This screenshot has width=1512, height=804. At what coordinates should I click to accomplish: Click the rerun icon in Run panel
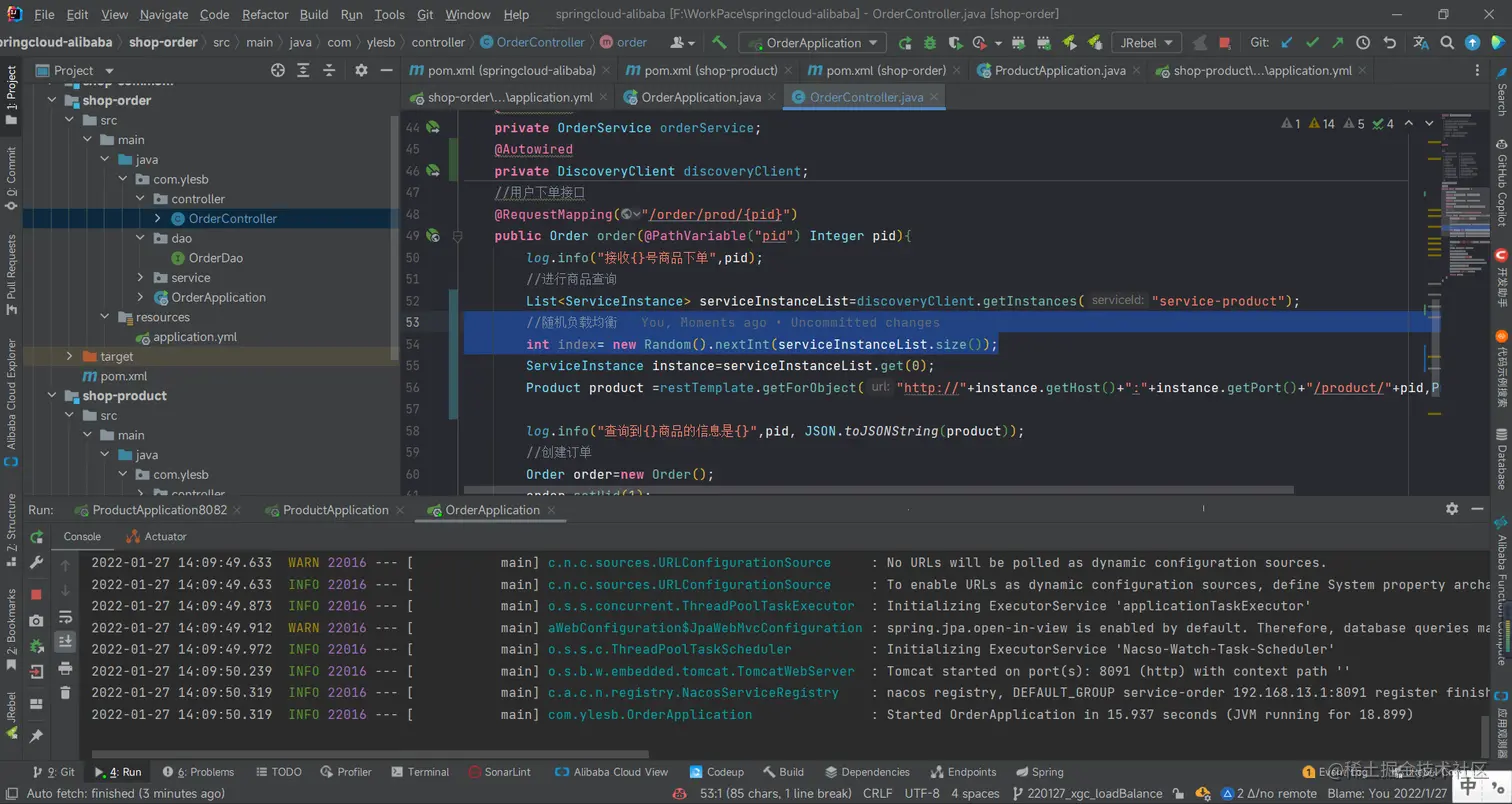click(37, 537)
